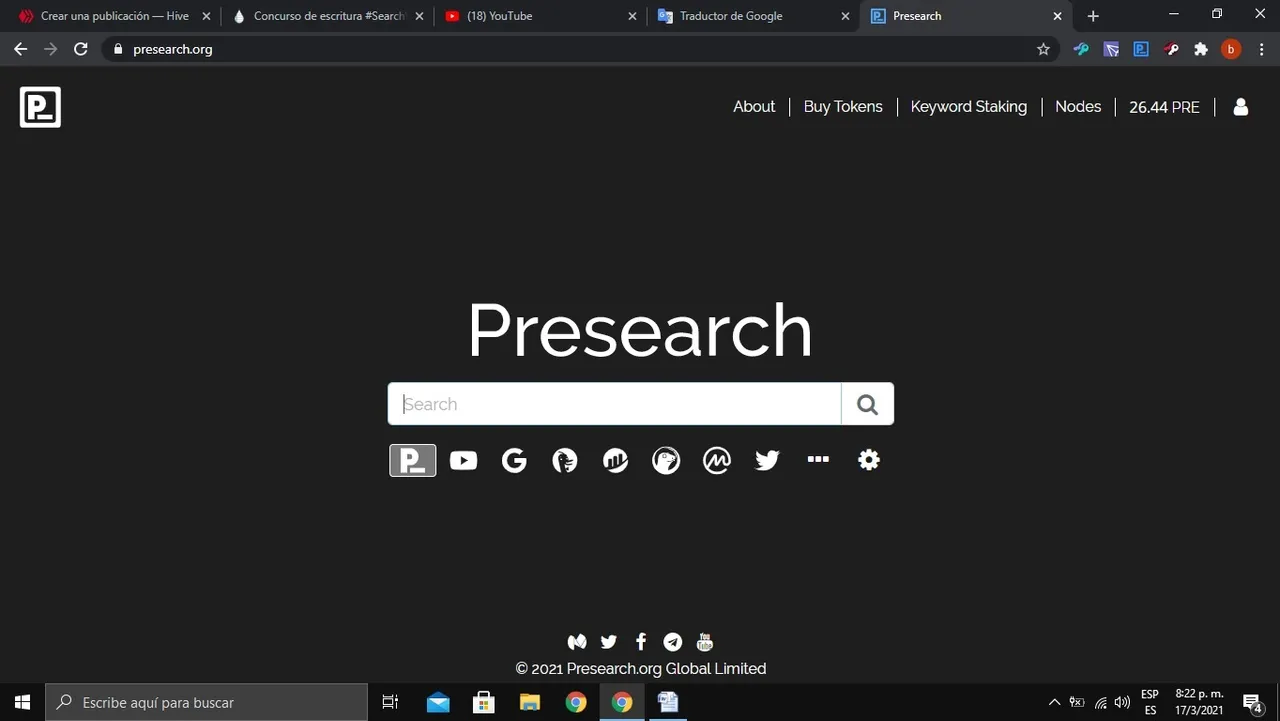Viewport: 1280px width, 721px height.
Task: Open the Medium-style footer social icon
Action: 577,642
